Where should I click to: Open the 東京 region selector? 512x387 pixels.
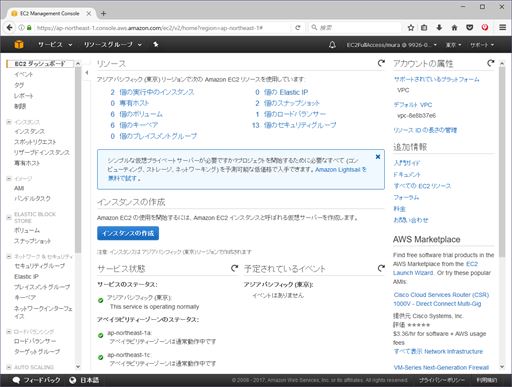pyautogui.click(x=453, y=45)
